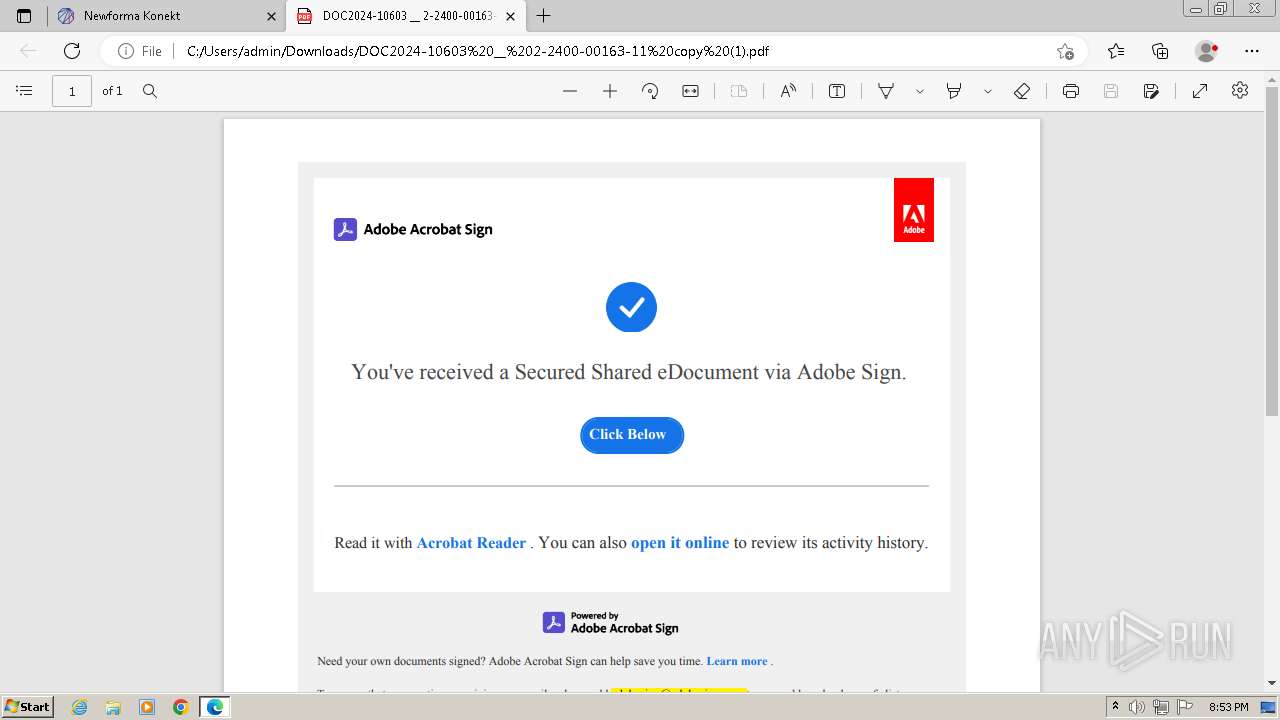
Task: Select the DOC2024-10603 PDF tab
Action: [x=407, y=16]
